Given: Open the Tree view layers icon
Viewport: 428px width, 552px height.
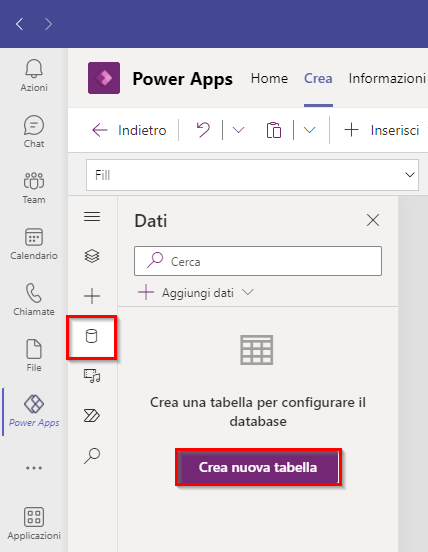Looking at the screenshot, I should (x=92, y=256).
